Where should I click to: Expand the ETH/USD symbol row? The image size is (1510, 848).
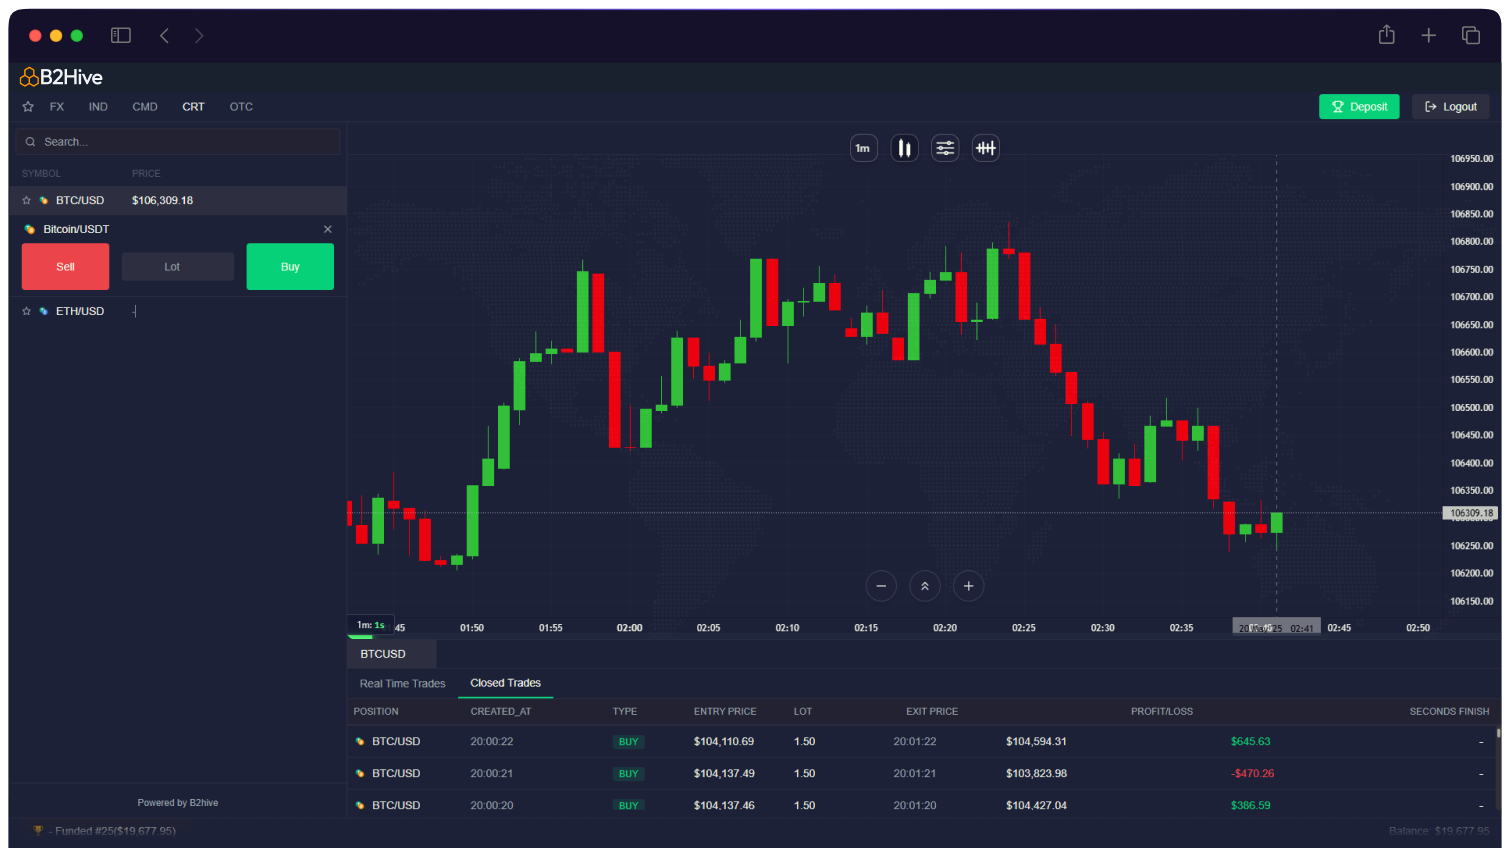(80, 312)
